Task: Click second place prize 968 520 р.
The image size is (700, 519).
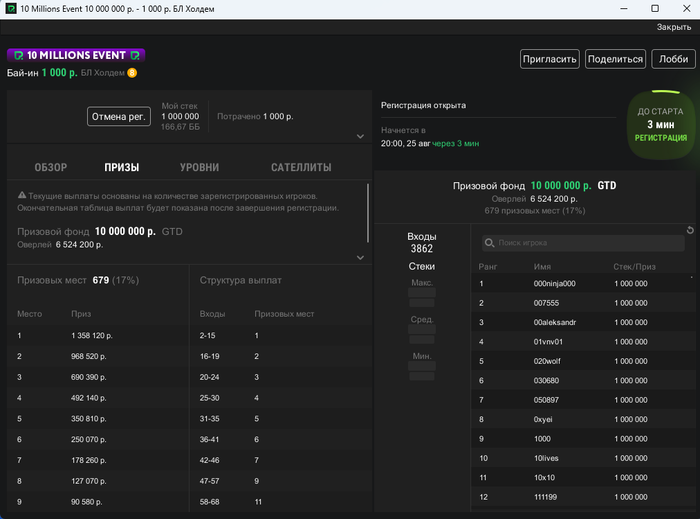Action: click(88, 356)
